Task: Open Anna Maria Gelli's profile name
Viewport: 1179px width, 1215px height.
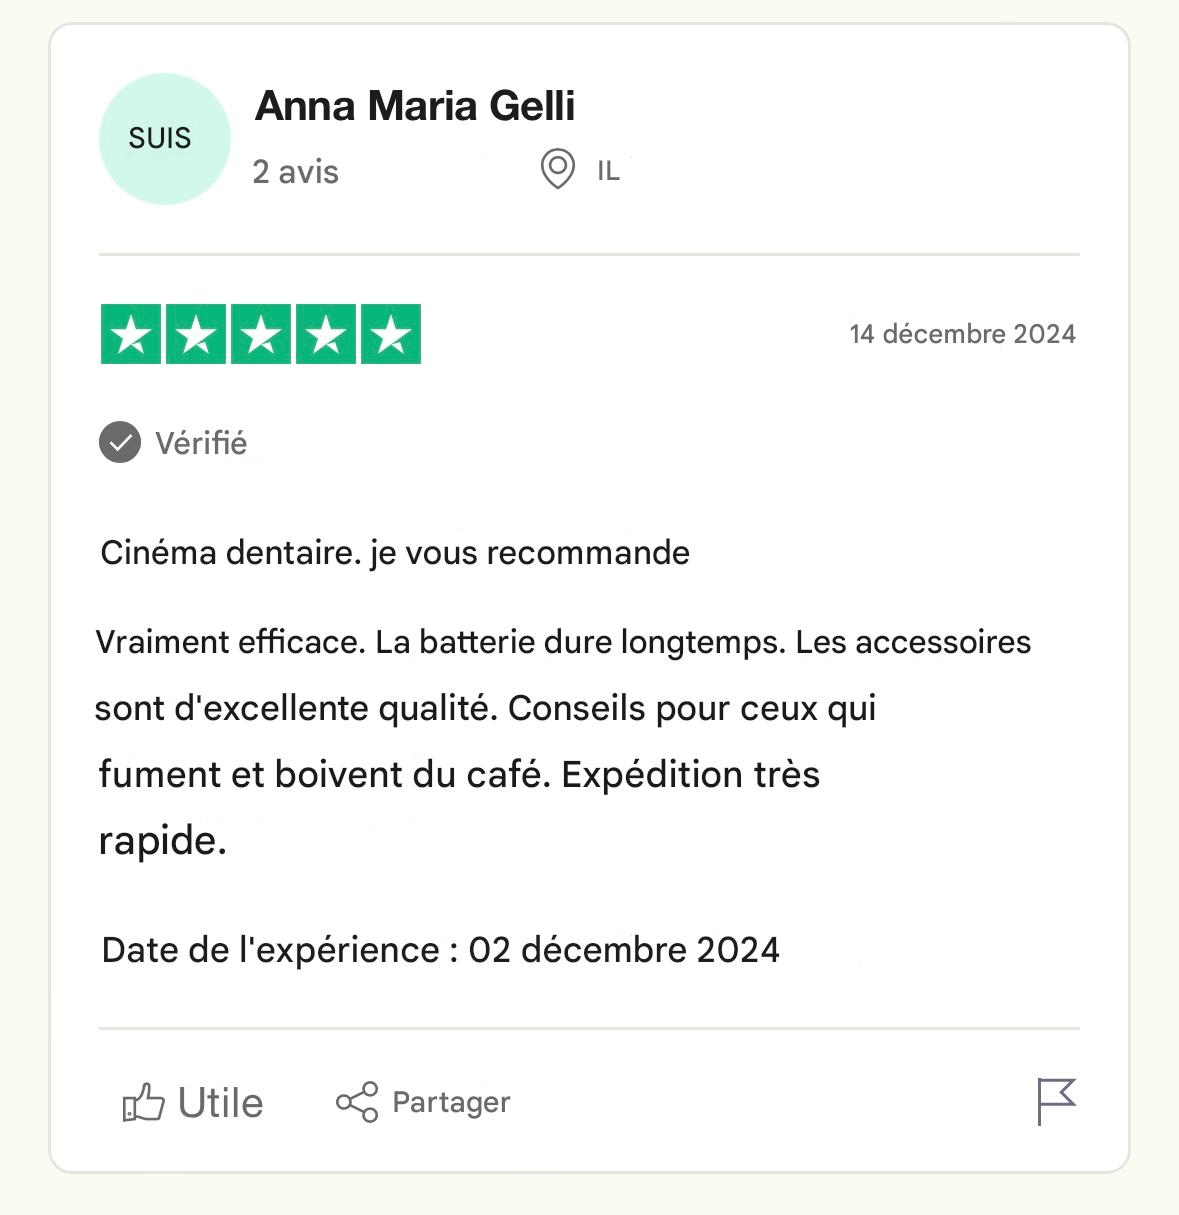Action: 415,106
